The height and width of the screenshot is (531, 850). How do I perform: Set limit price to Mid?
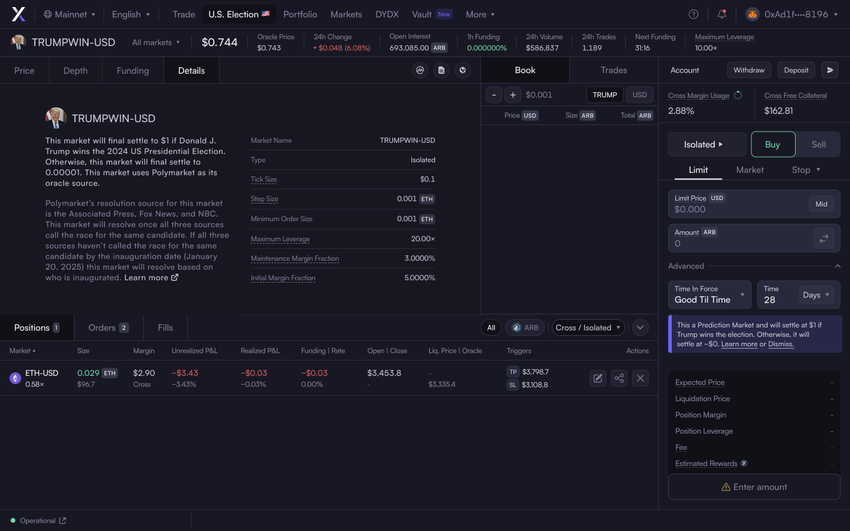[821, 204]
